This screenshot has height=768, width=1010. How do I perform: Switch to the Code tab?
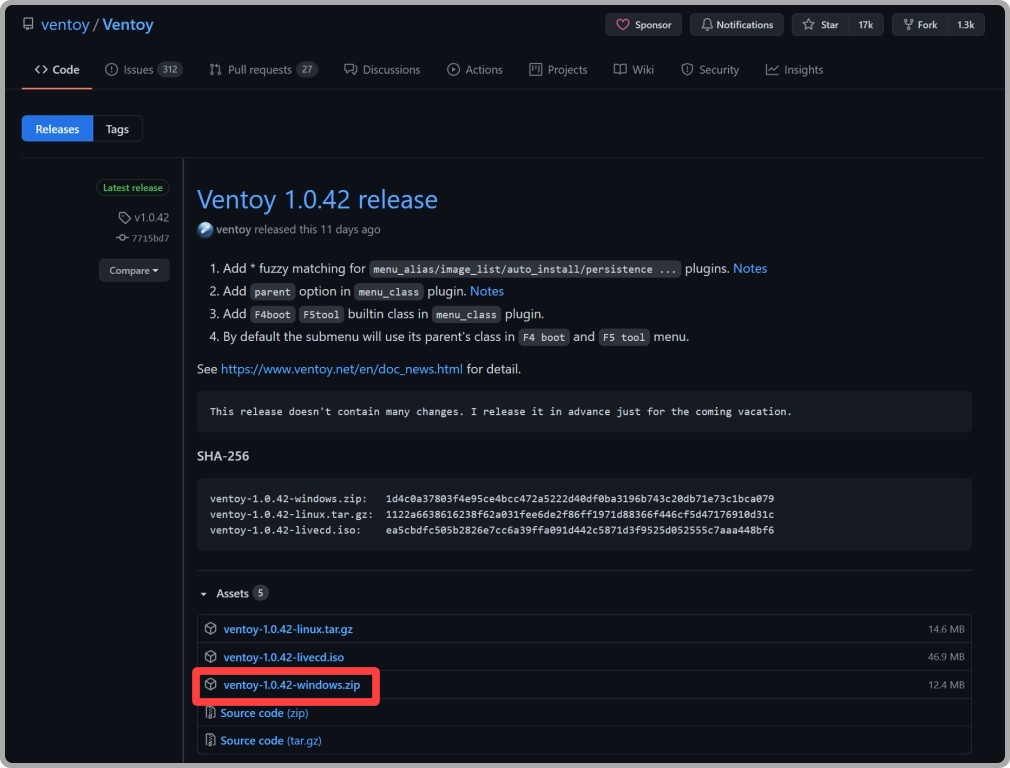[x=57, y=70]
